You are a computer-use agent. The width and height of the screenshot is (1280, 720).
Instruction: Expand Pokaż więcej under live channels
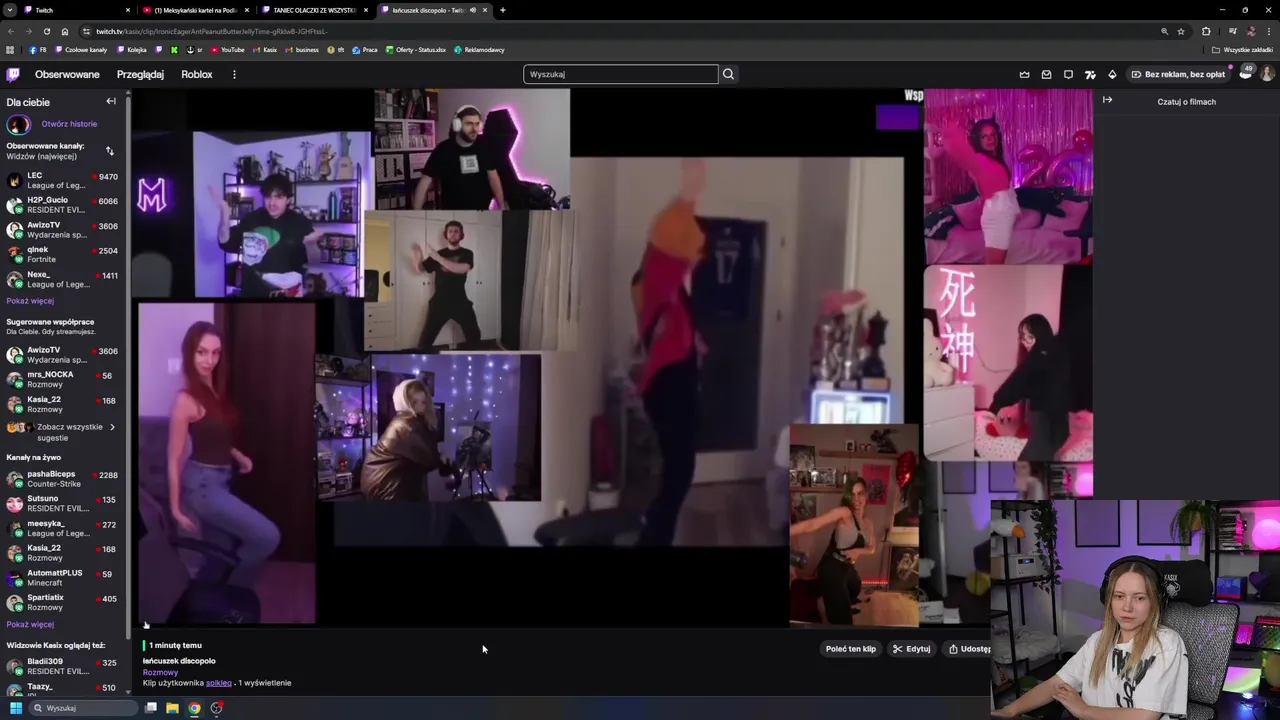[x=30, y=624]
